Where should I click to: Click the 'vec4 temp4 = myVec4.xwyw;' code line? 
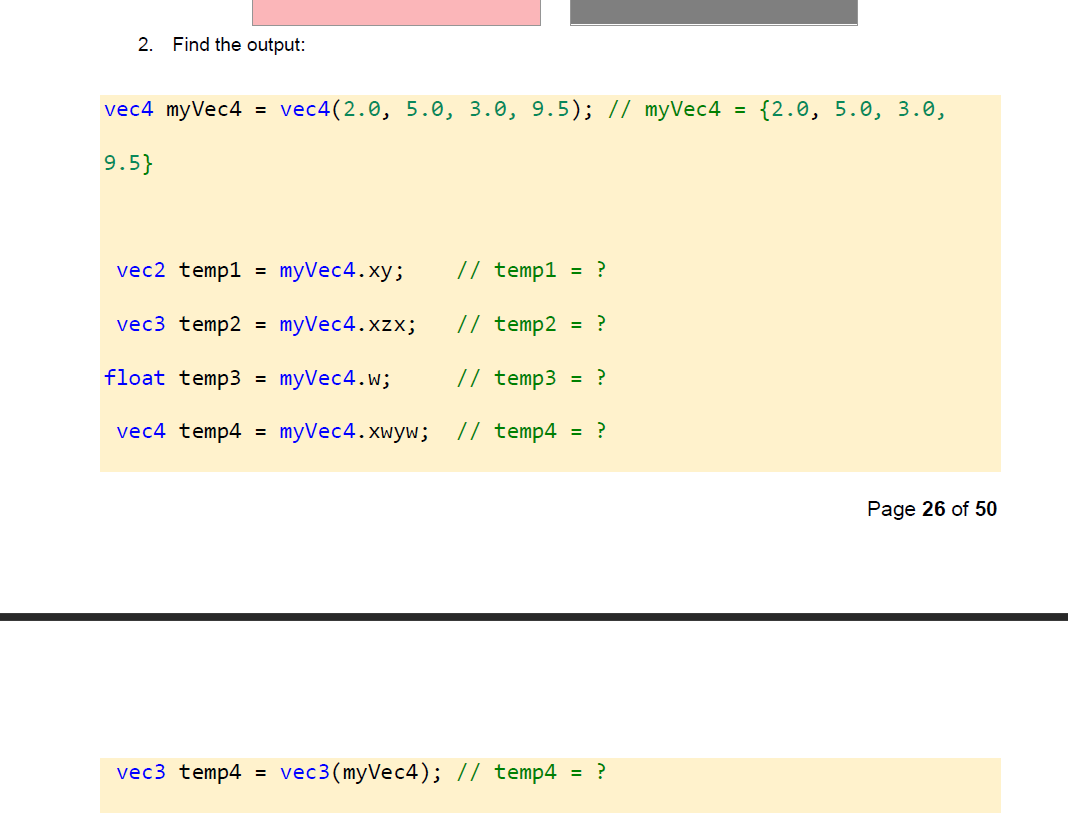coord(272,432)
